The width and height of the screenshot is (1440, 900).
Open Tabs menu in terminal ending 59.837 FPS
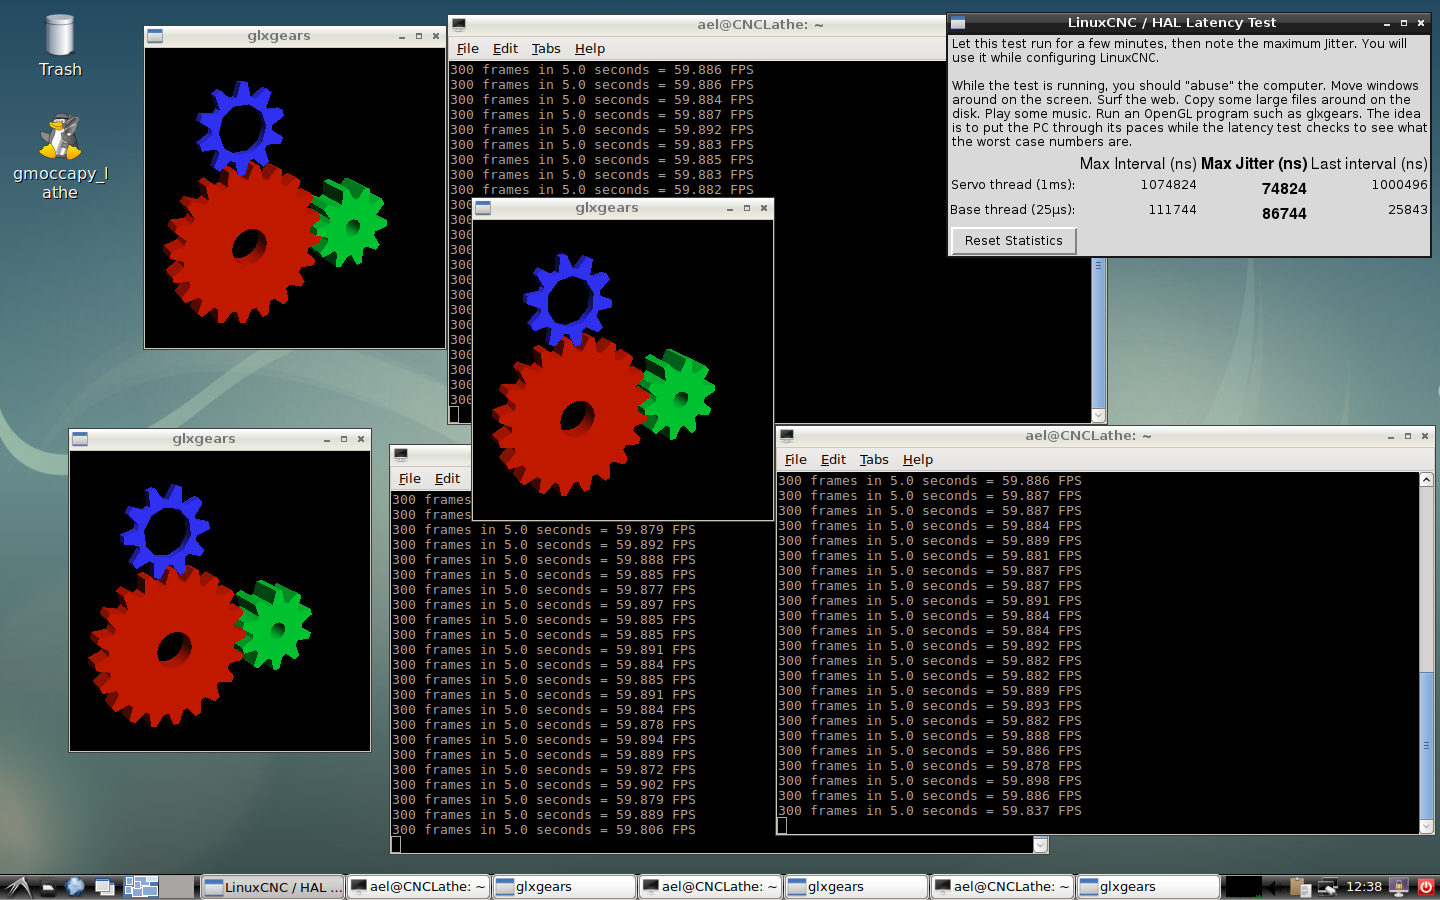[x=874, y=460]
